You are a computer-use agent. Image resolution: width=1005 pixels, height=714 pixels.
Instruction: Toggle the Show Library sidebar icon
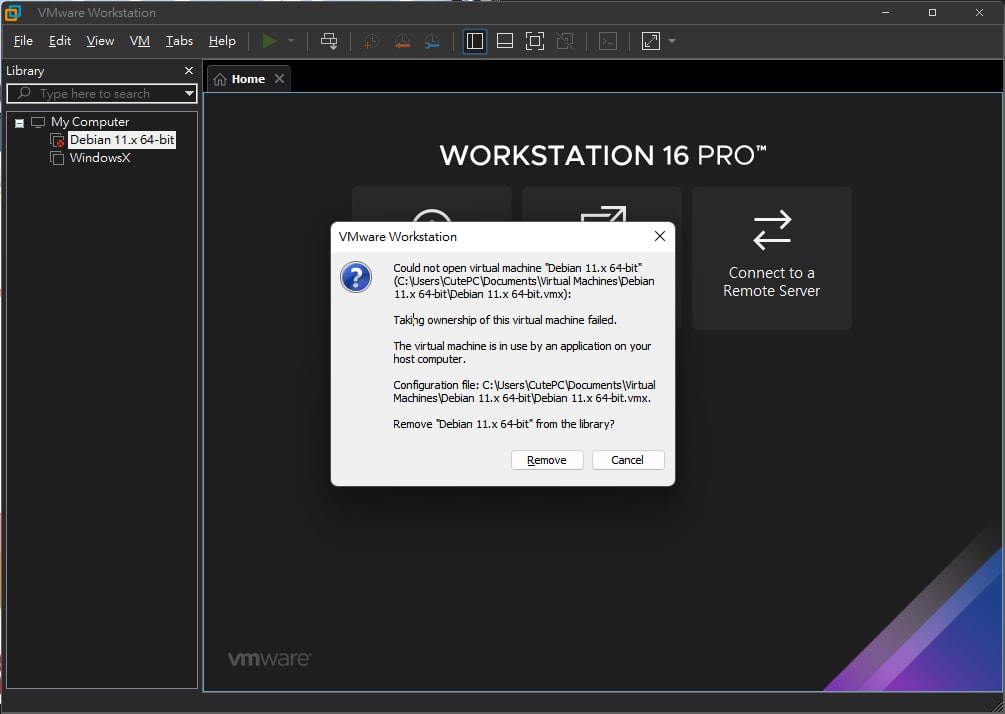point(475,41)
